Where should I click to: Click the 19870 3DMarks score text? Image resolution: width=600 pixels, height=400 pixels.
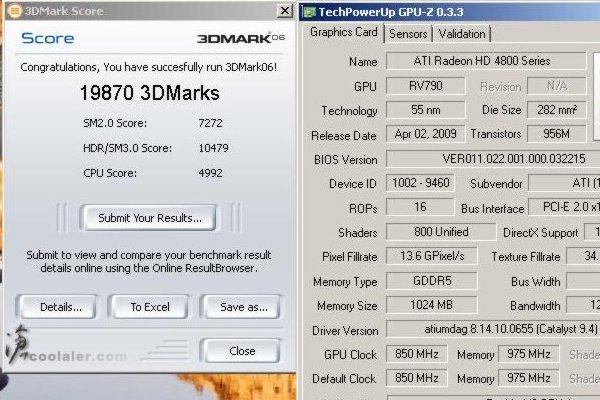pyautogui.click(x=150, y=93)
